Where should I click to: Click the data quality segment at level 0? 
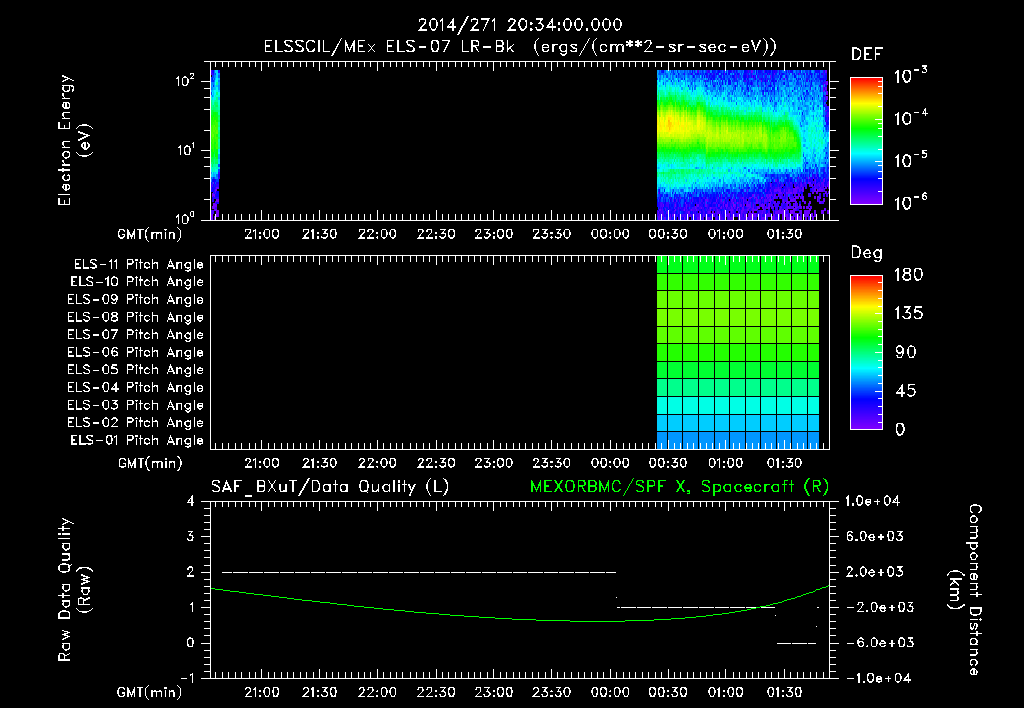(796, 643)
